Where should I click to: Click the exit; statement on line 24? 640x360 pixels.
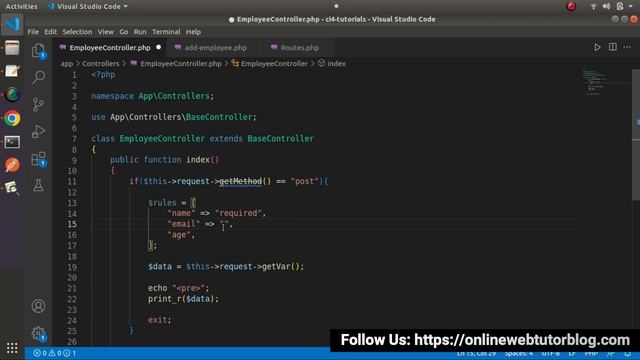click(x=160, y=320)
